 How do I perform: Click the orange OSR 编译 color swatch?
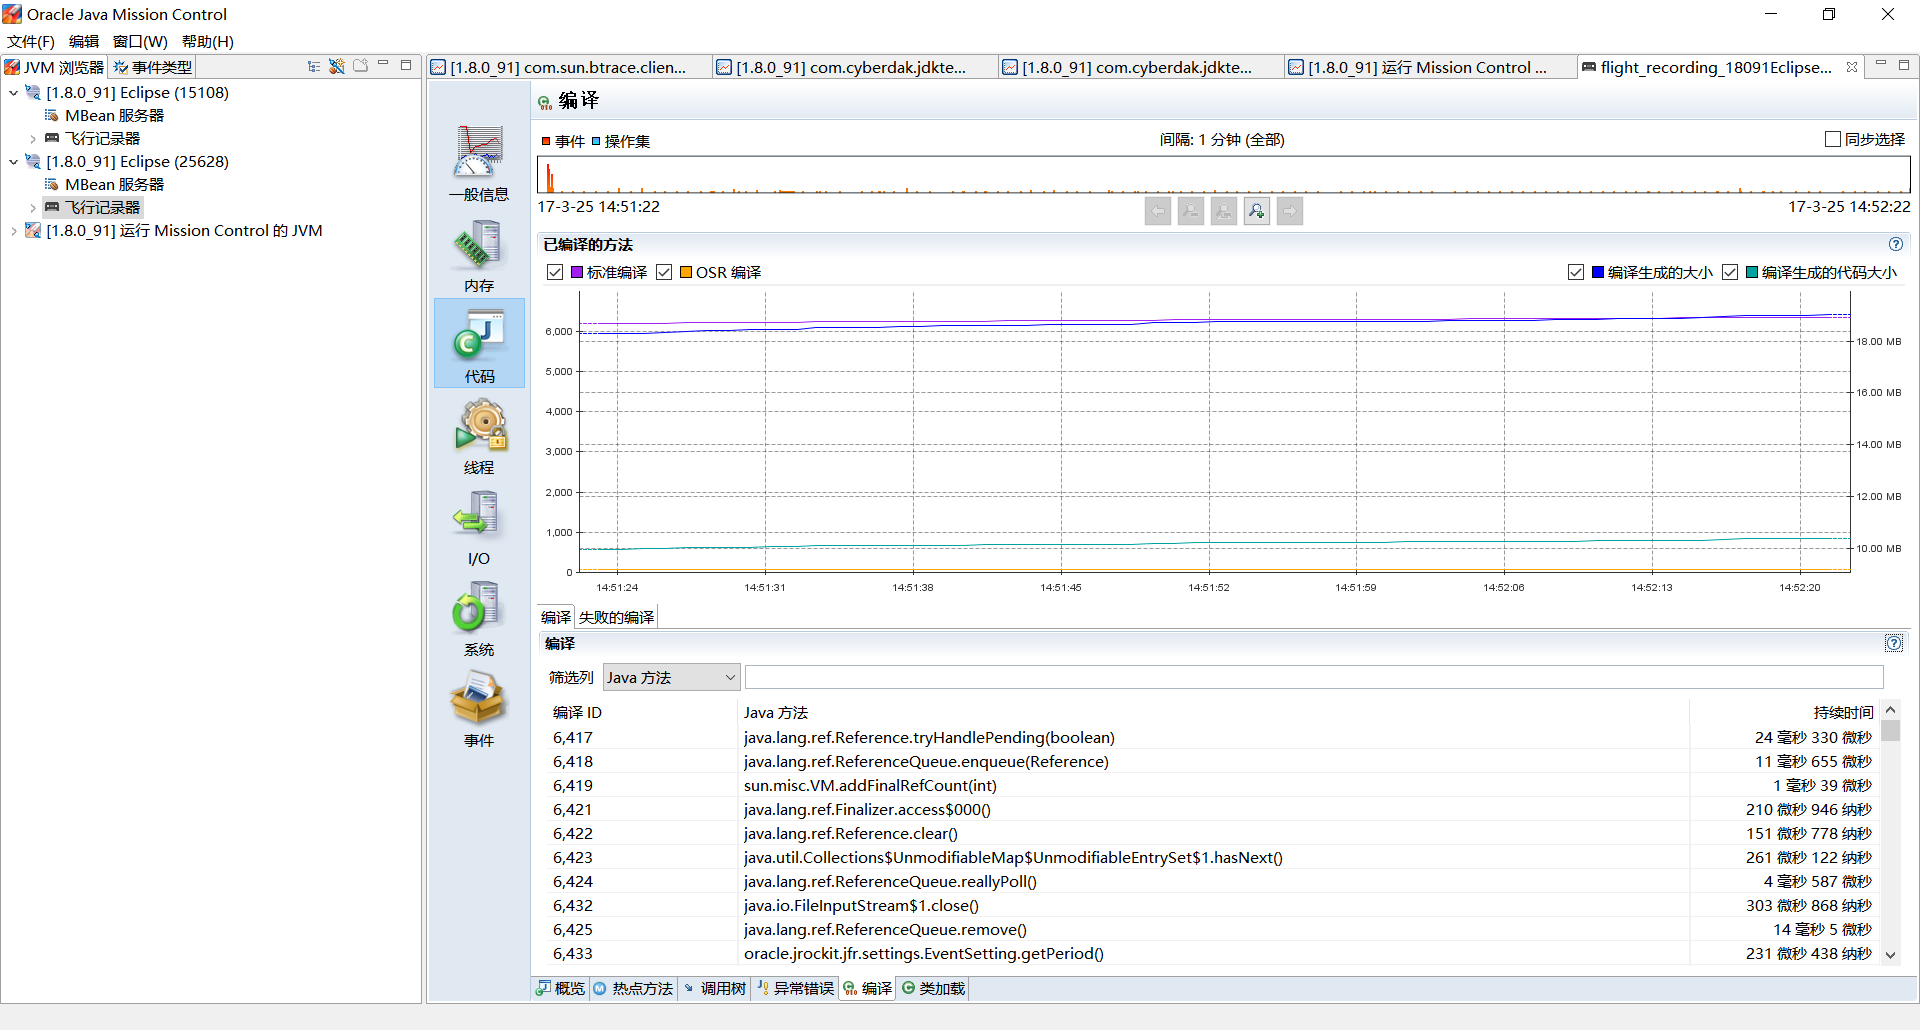click(x=686, y=273)
